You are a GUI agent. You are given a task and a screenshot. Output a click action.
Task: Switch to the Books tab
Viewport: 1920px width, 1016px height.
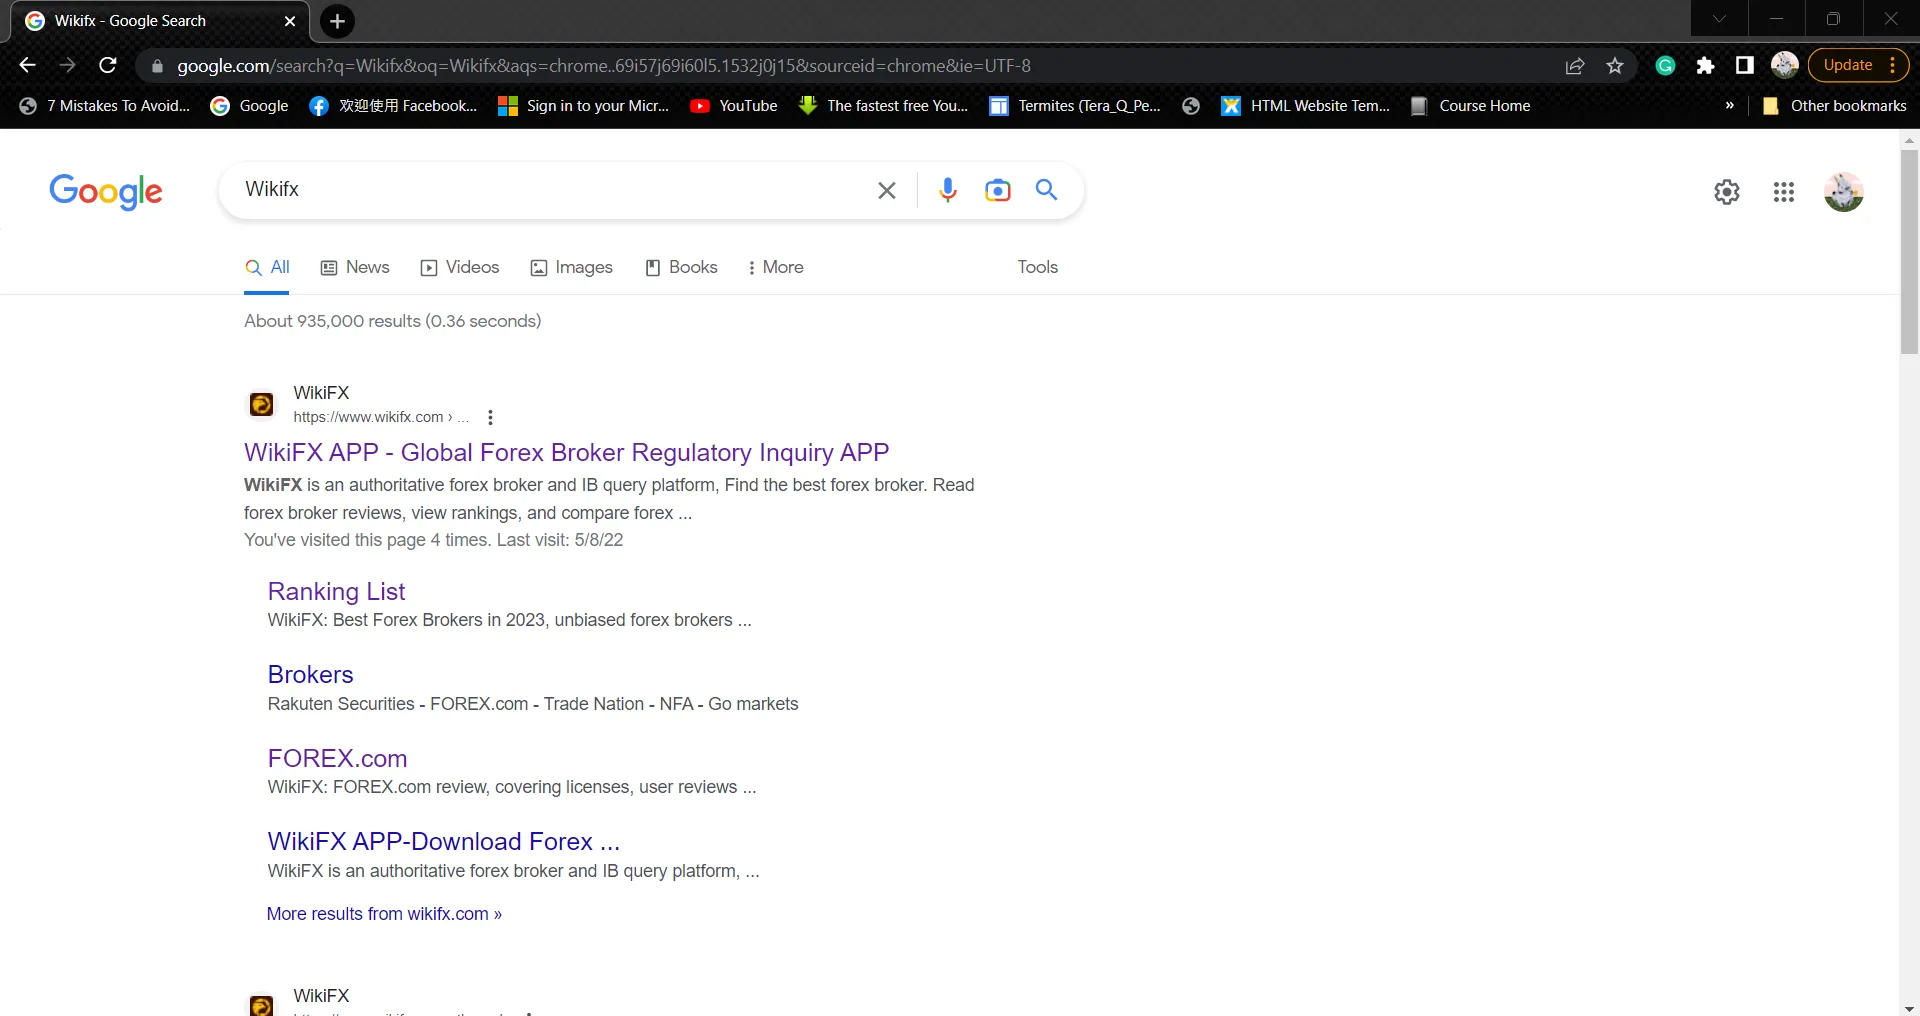point(681,268)
